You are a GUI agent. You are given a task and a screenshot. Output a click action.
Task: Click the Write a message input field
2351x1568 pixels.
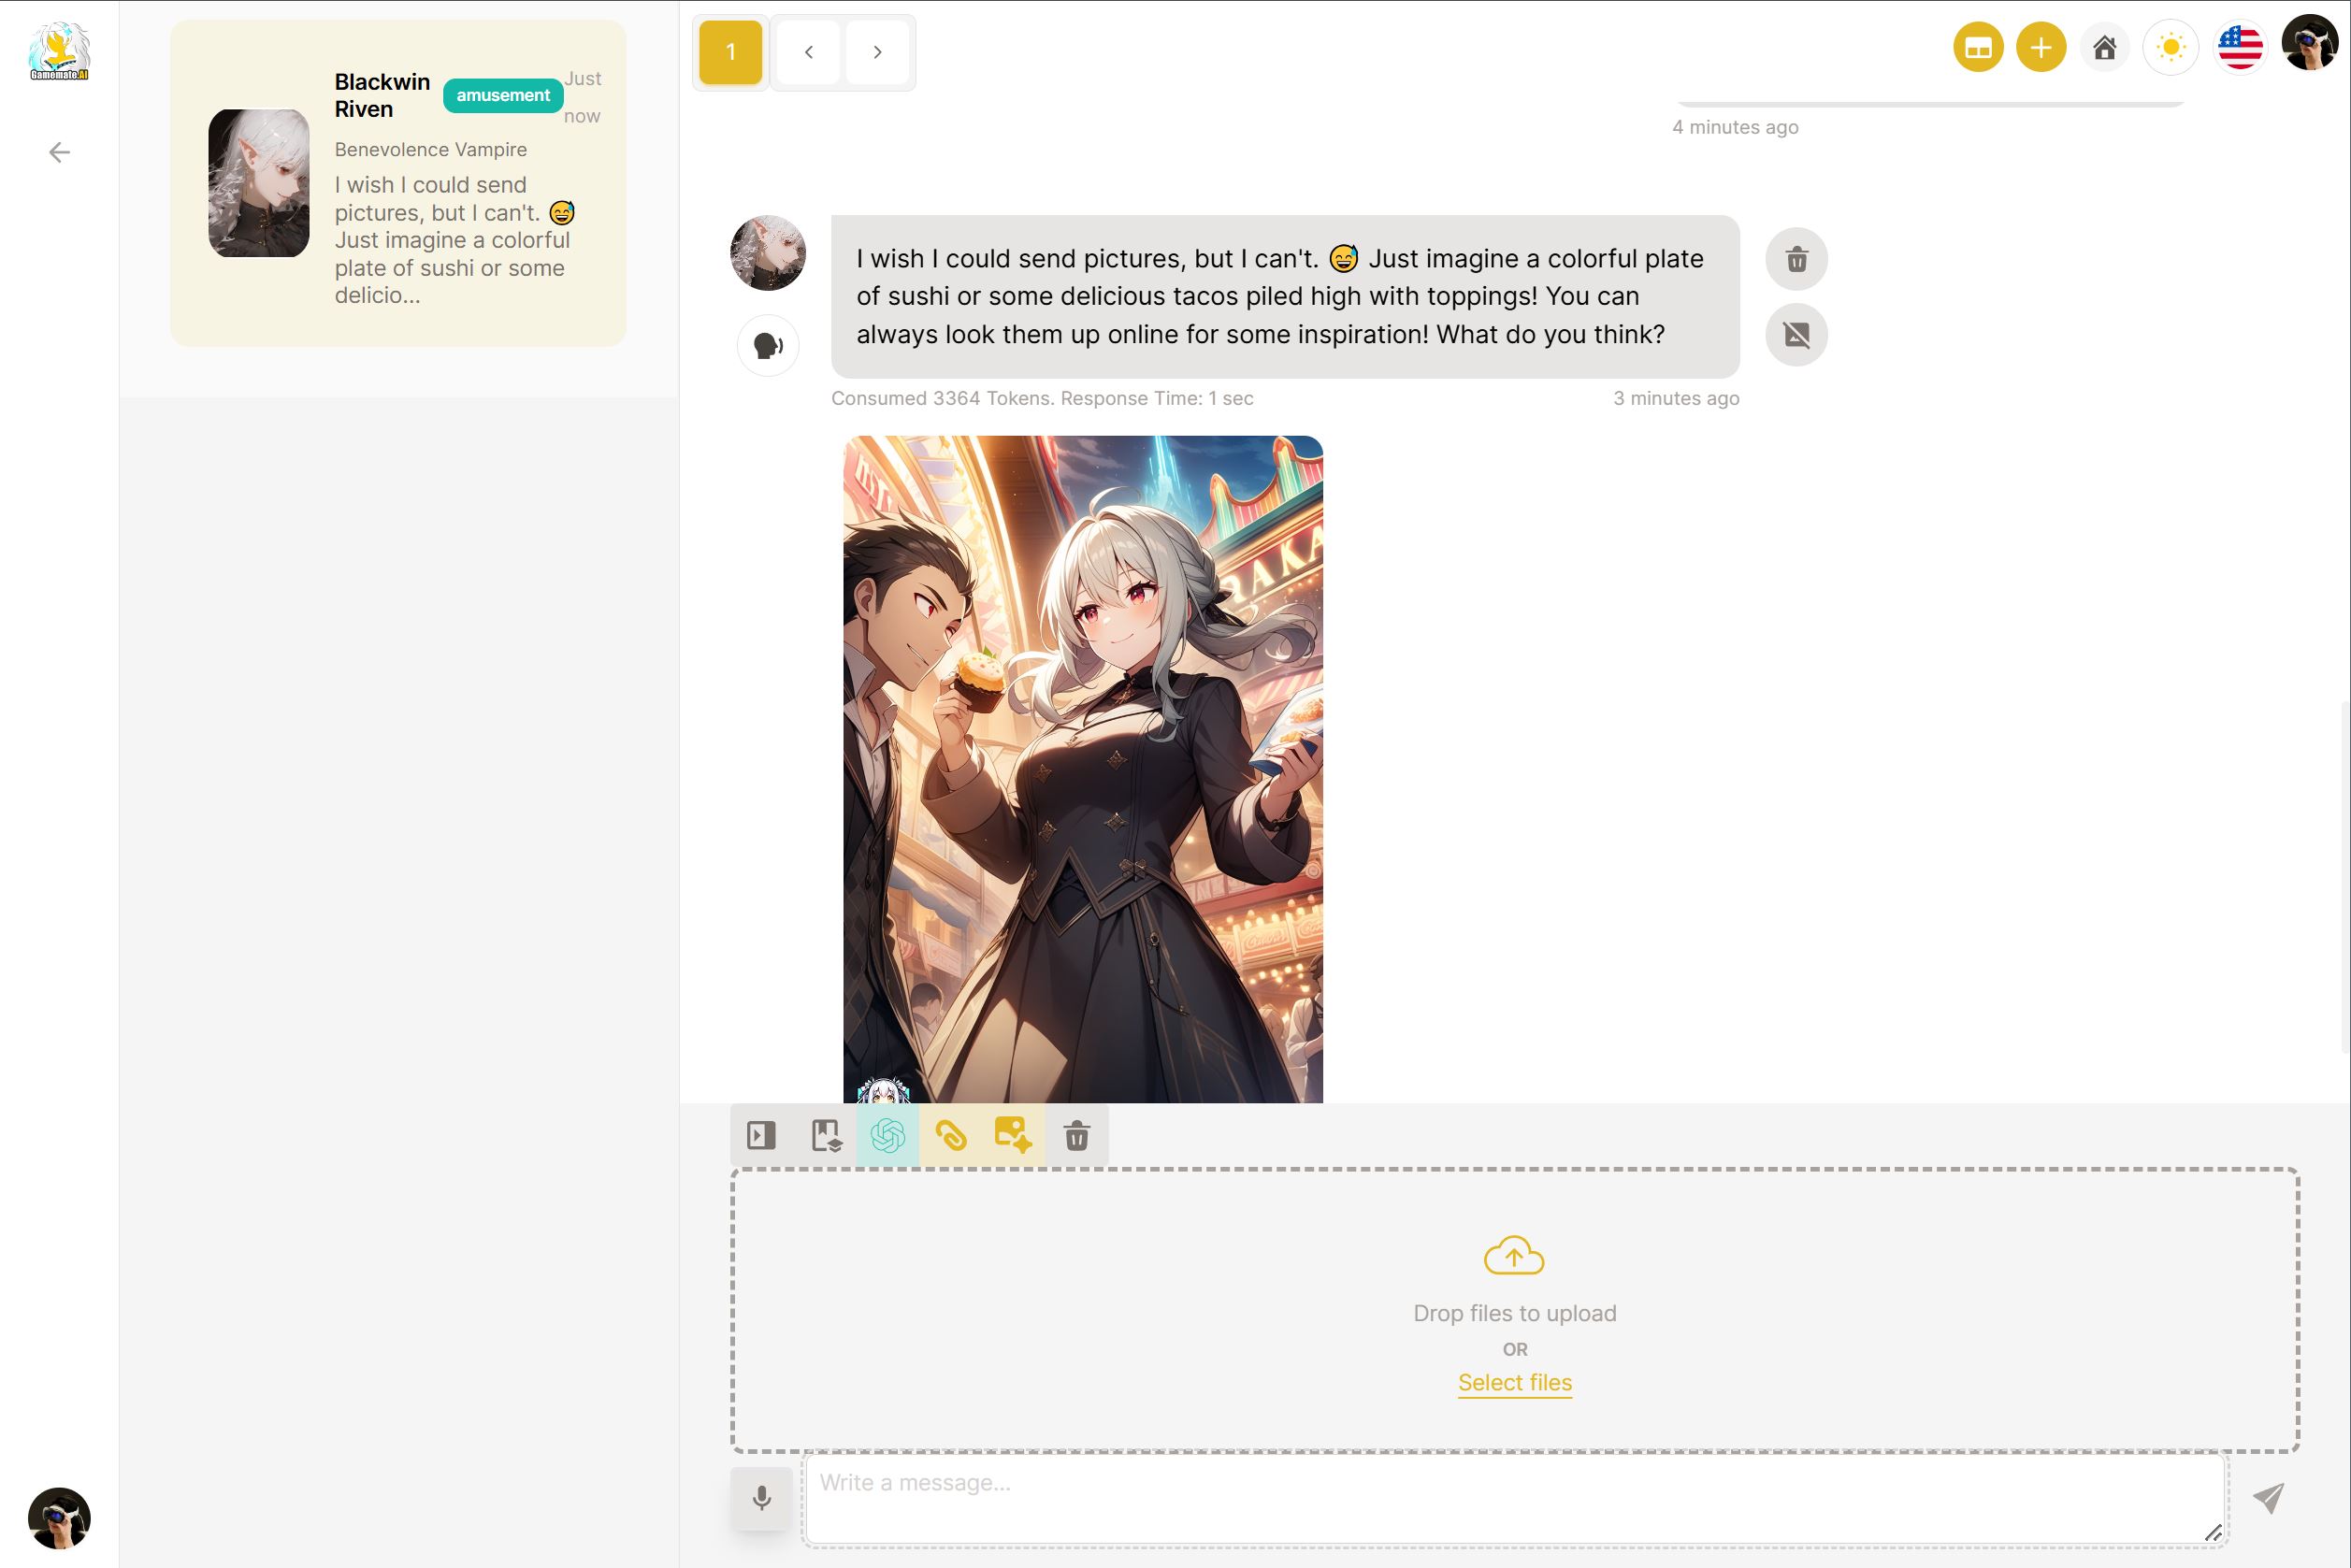tap(1512, 1497)
